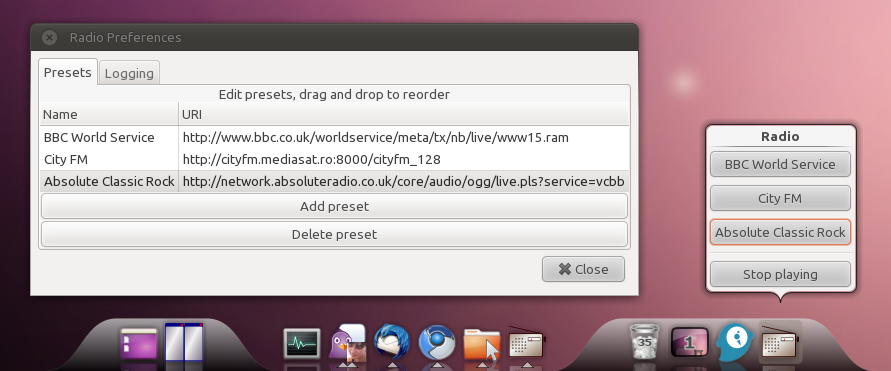Select Absolute Classic Rock name cell in table
This screenshot has width=891, height=371.
pos(109,182)
